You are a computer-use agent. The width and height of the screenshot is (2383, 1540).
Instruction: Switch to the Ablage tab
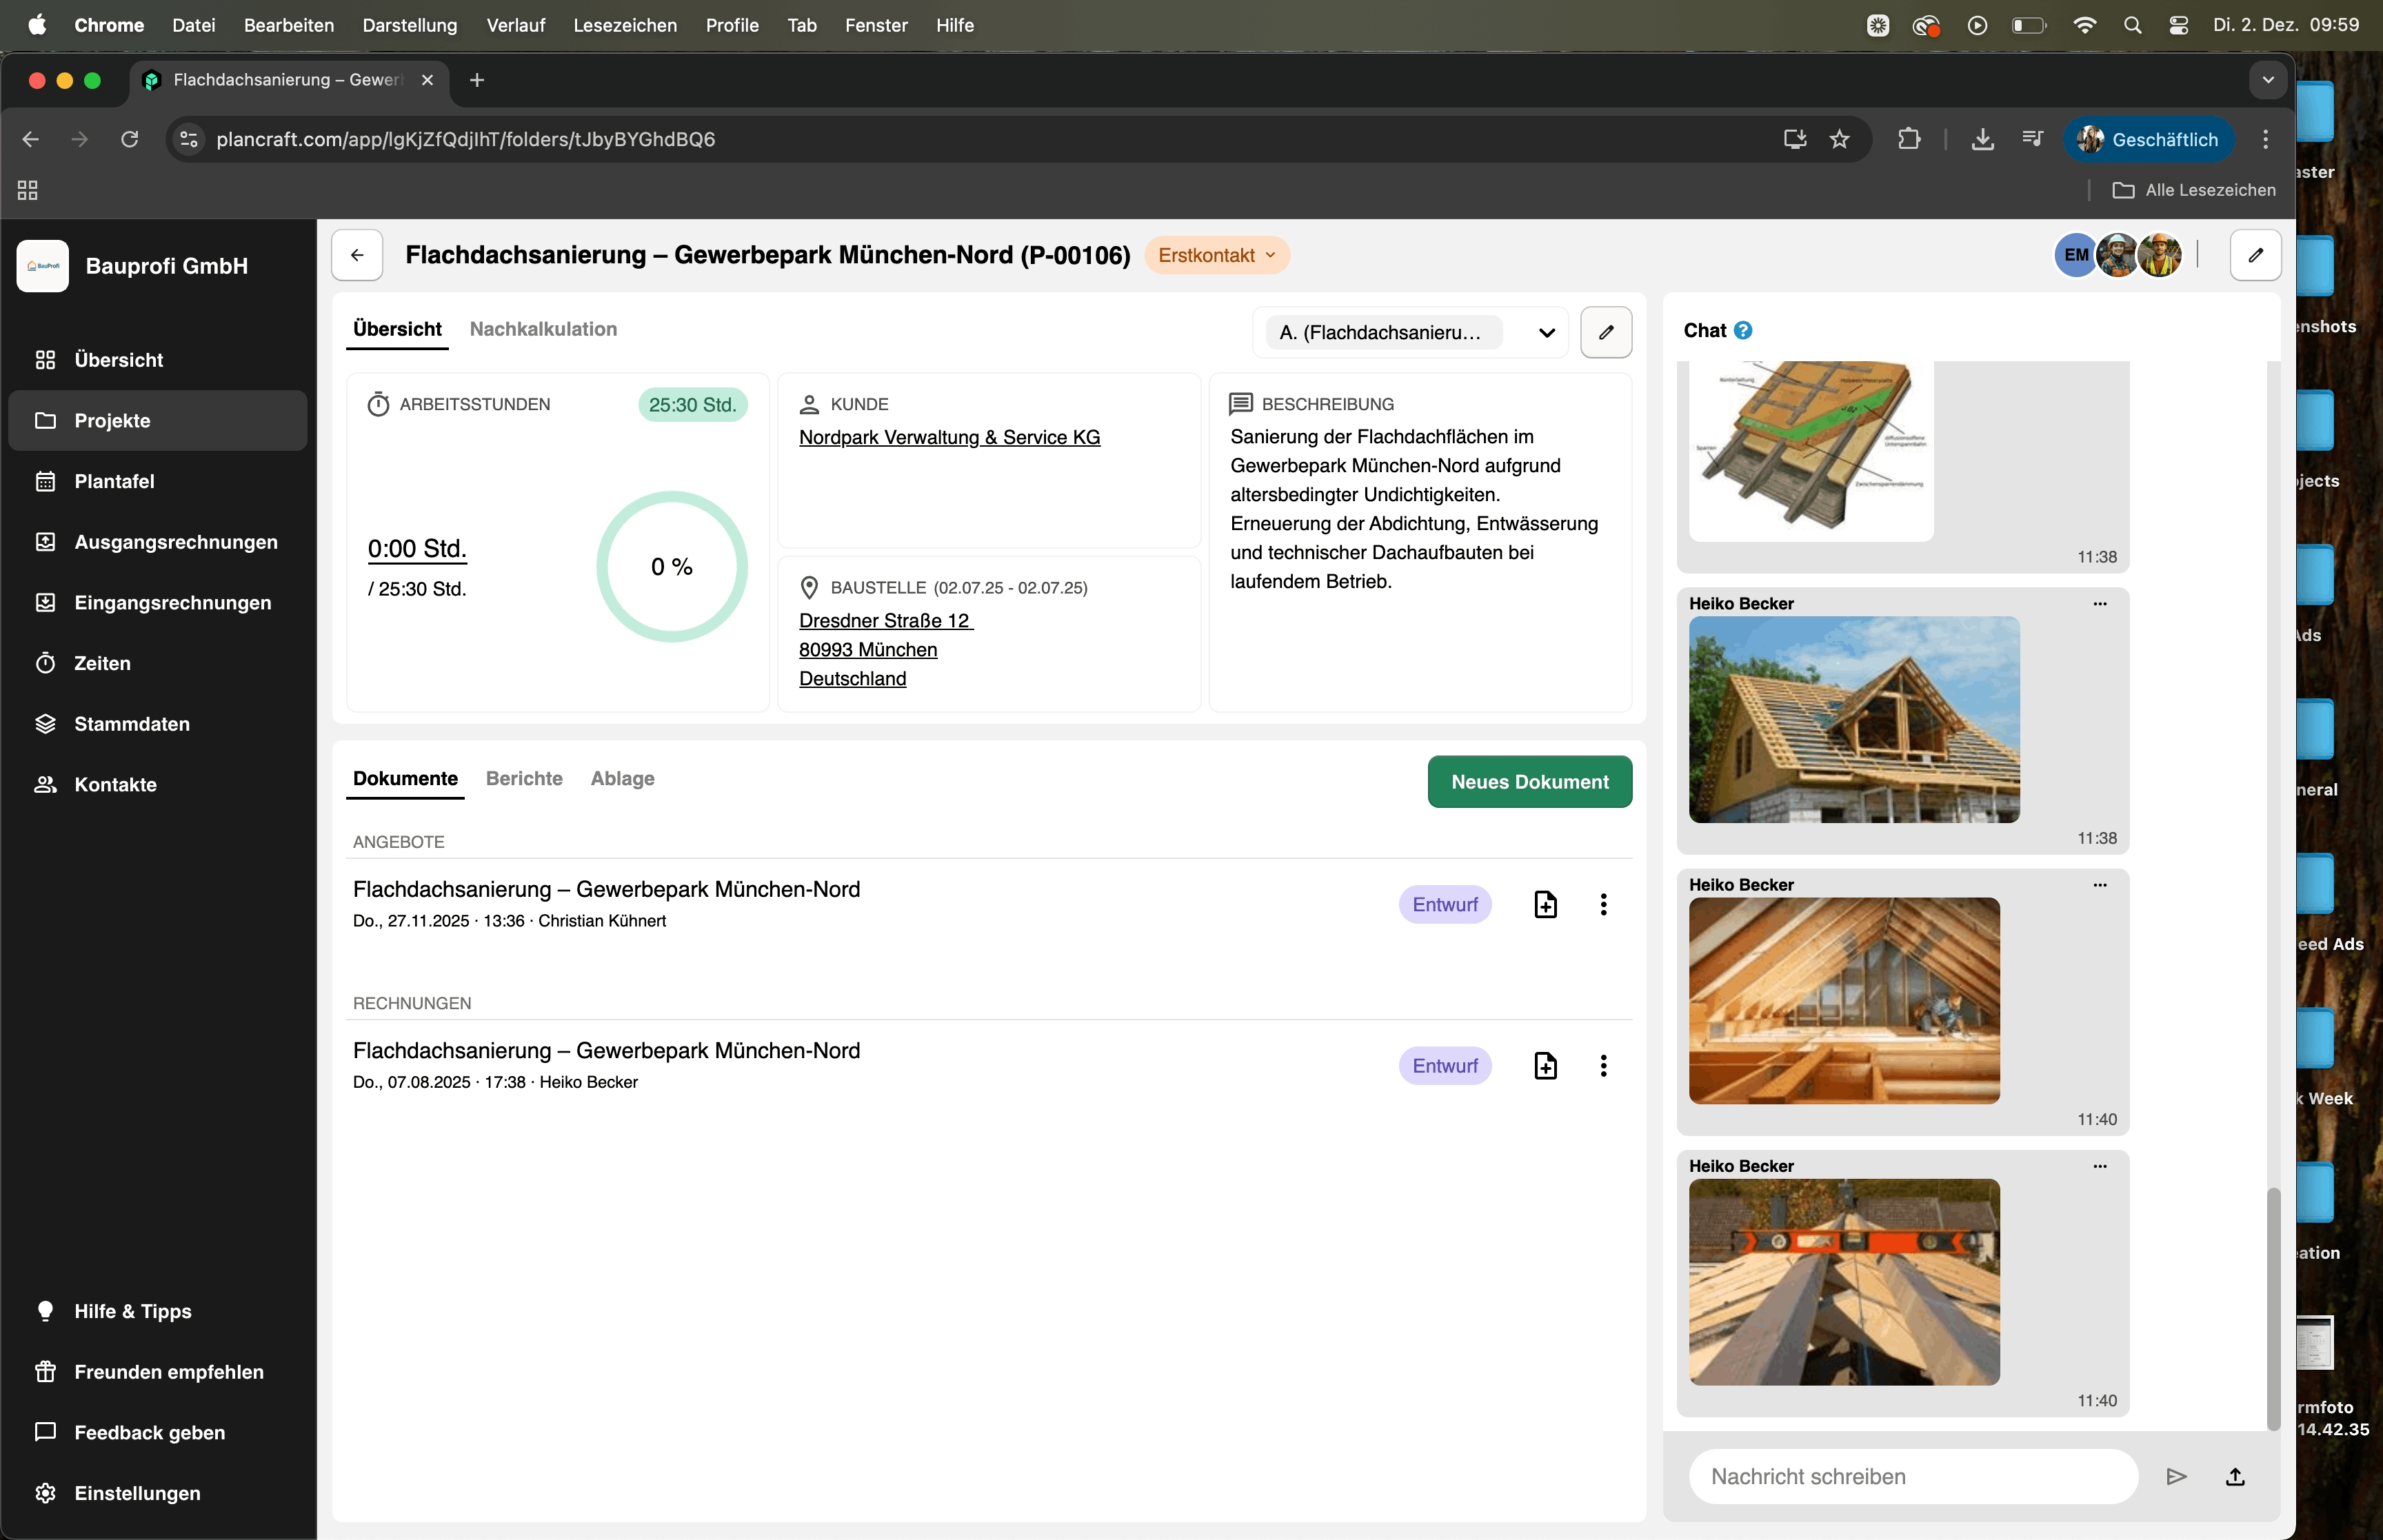[622, 778]
